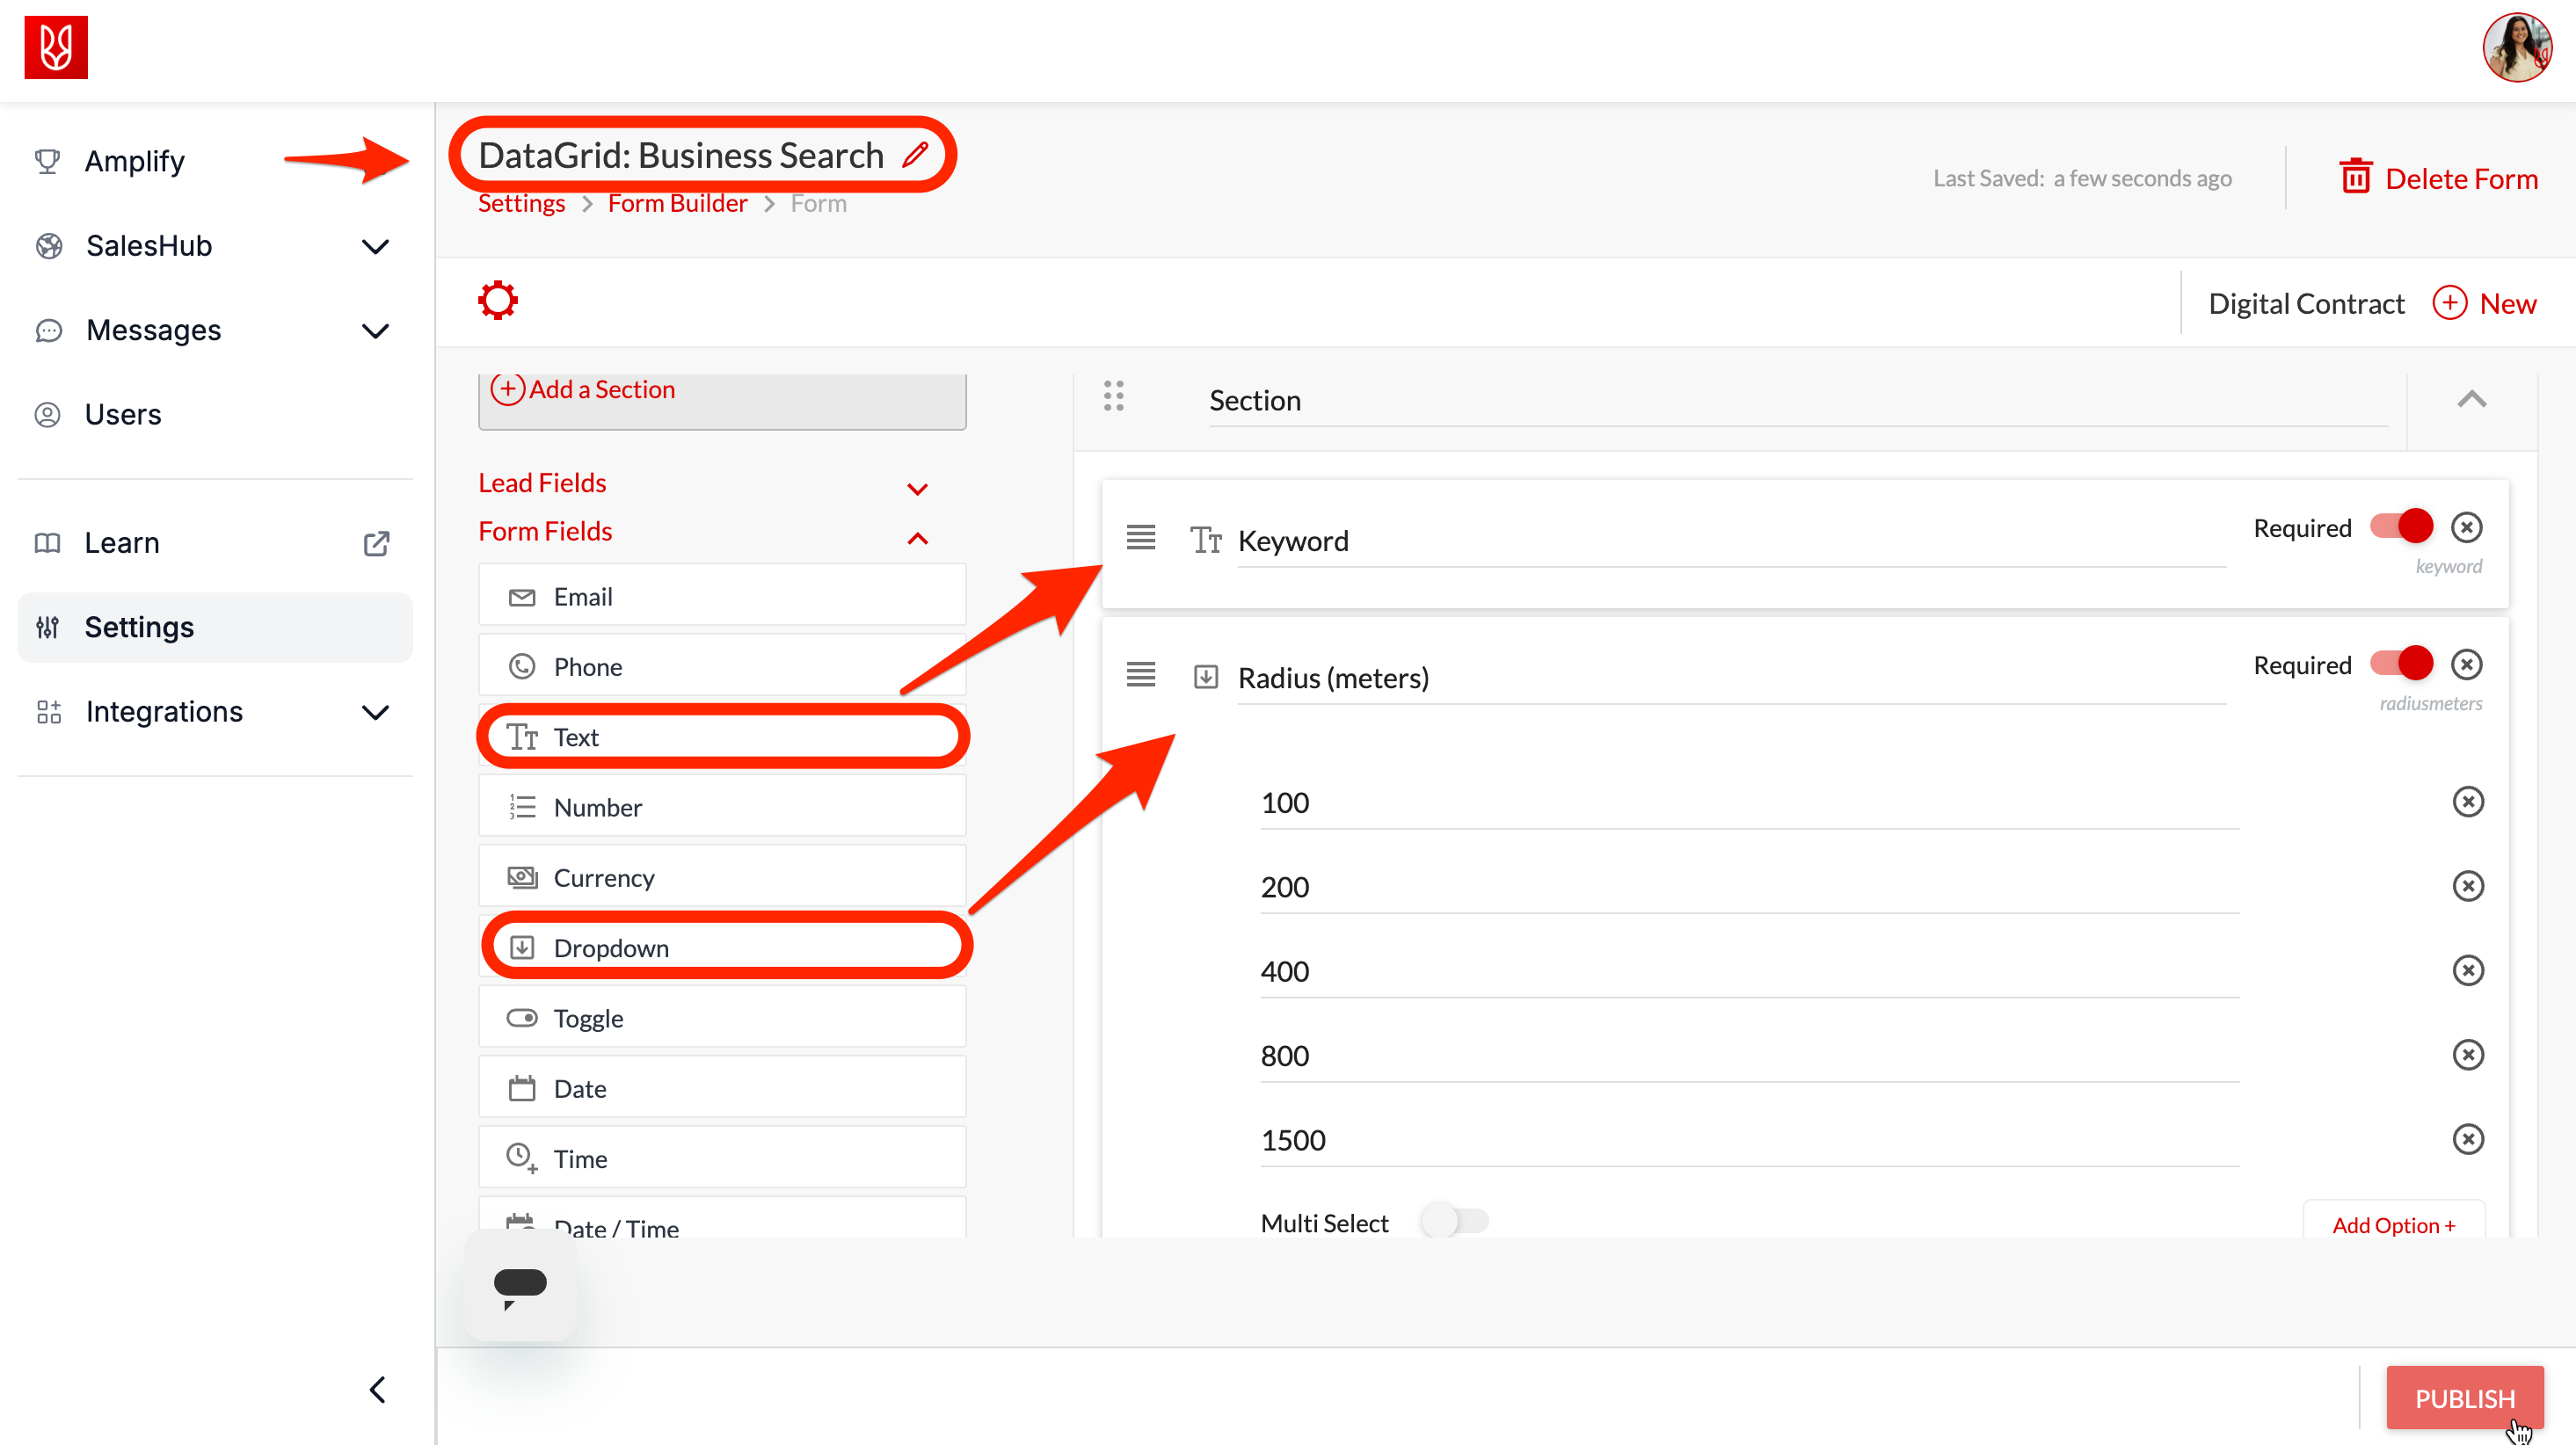Collapse the Form Fields list
The image size is (2576, 1445).
click(x=917, y=538)
